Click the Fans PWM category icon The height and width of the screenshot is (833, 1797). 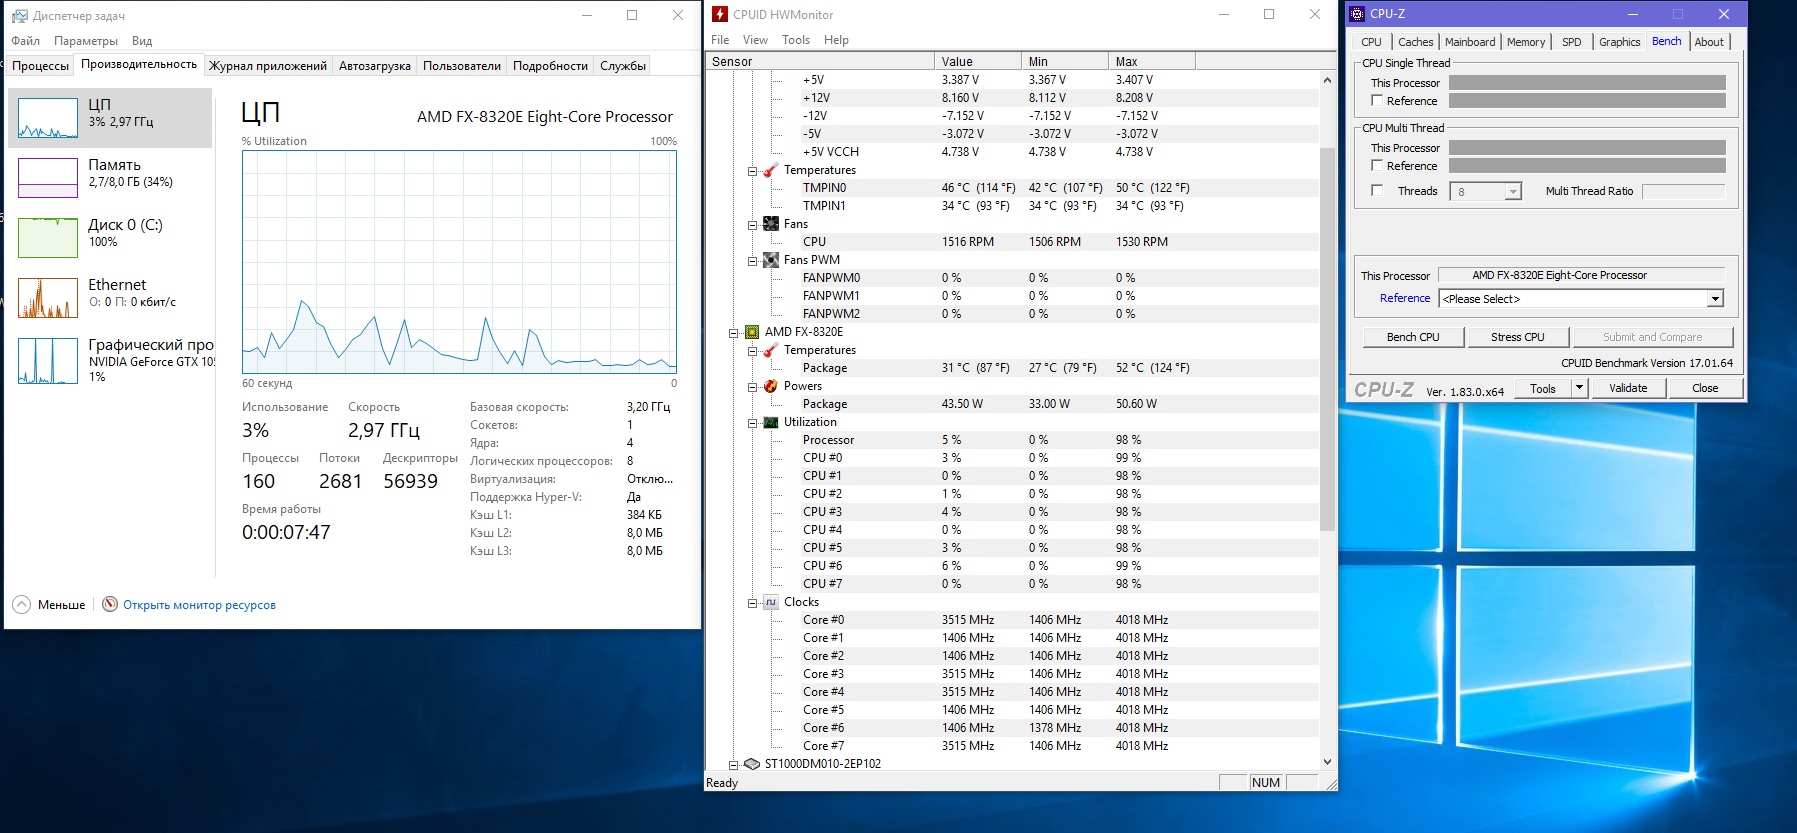[771, 260]
